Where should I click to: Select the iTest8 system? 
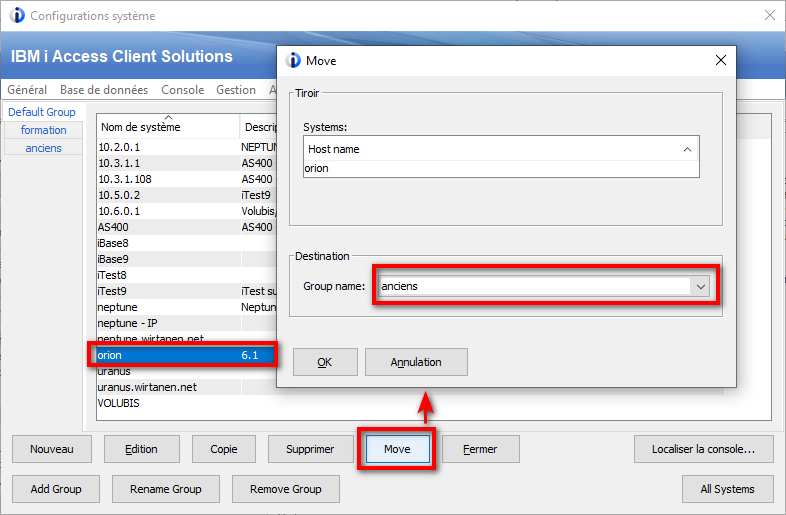112,275
